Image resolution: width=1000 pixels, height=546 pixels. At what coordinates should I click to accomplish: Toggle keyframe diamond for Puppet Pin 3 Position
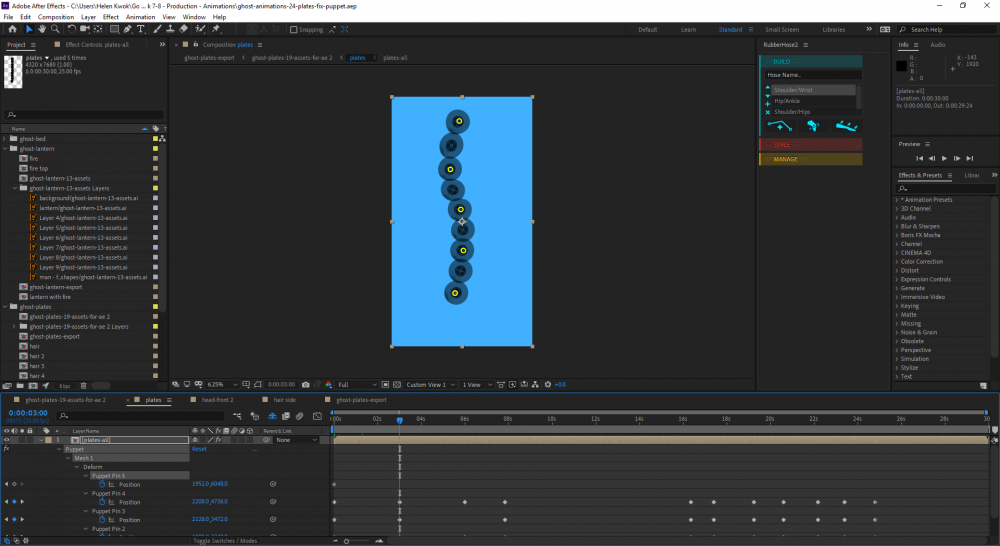[x=13, y=520]
